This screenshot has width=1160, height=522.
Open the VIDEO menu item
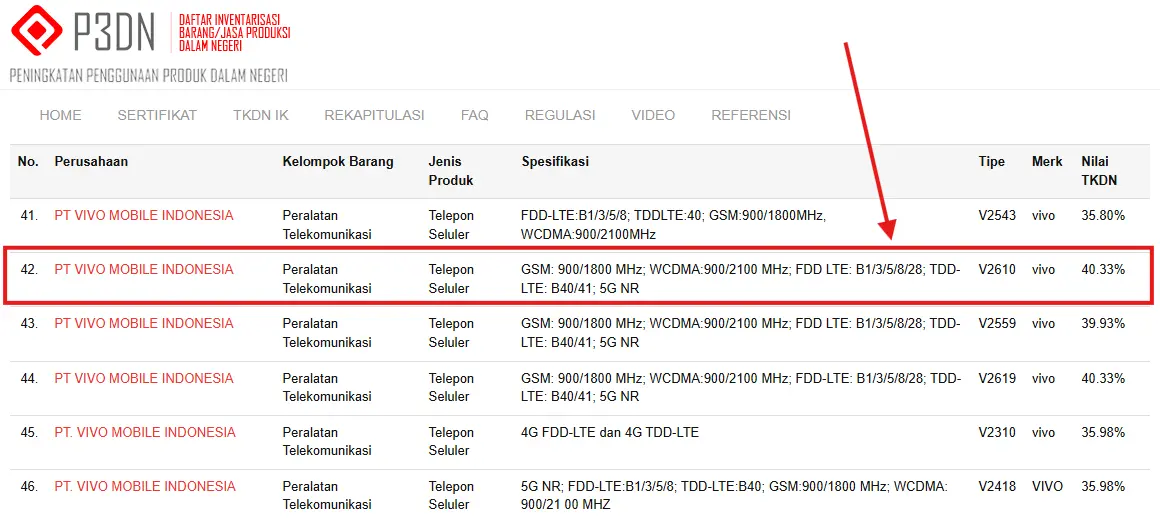pos(653,115)
